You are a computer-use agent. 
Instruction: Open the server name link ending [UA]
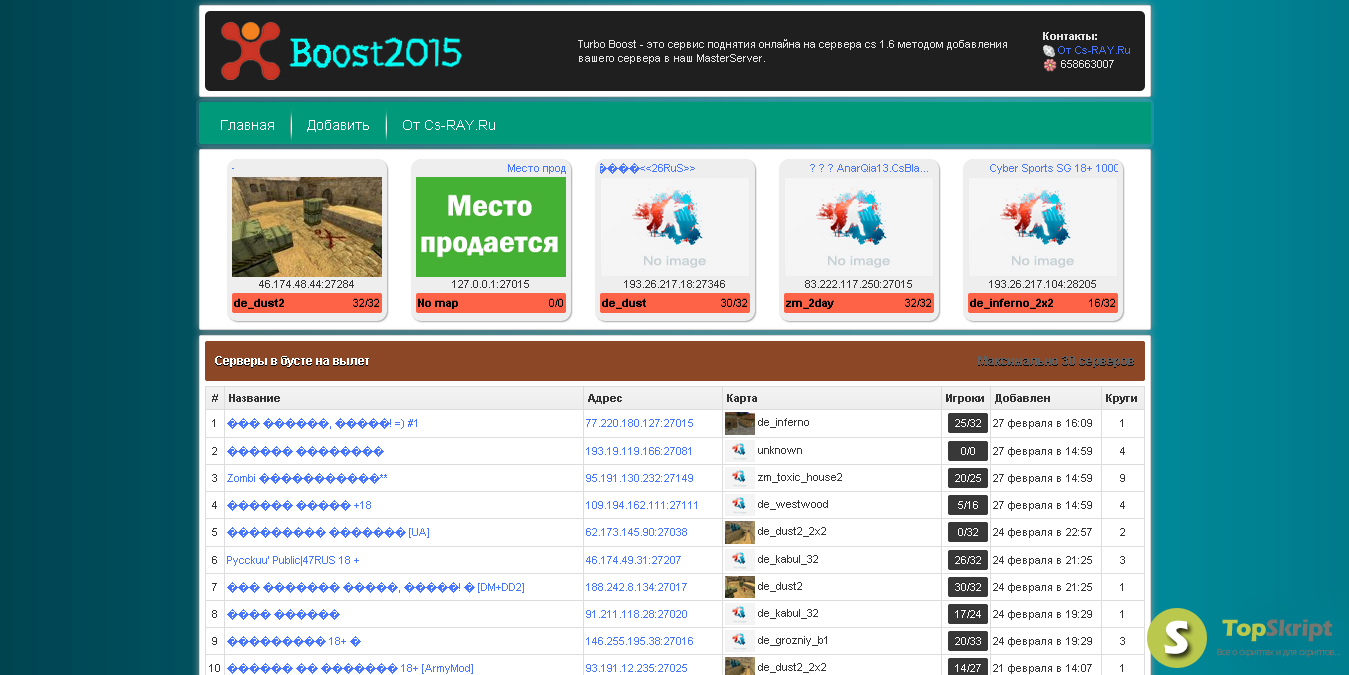click(328, 532)
